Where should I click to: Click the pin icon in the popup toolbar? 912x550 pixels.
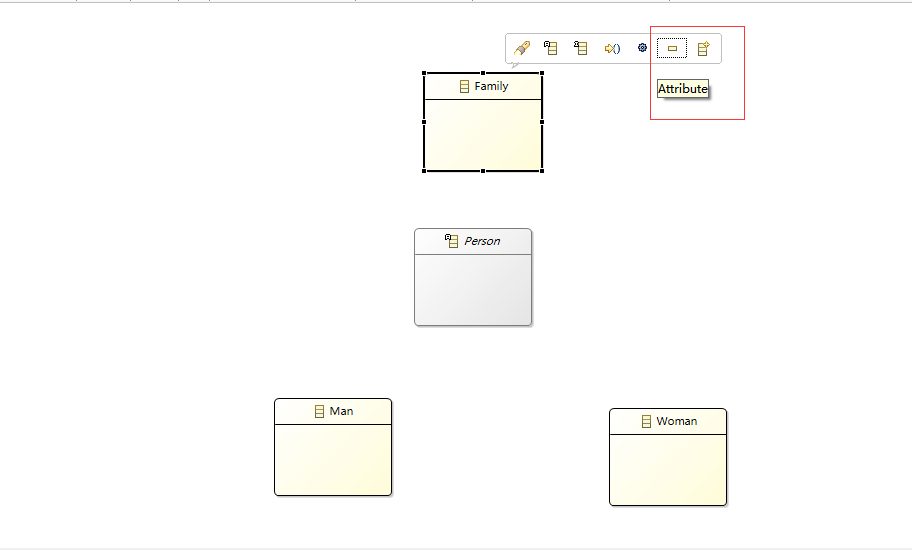pos(522,48)
